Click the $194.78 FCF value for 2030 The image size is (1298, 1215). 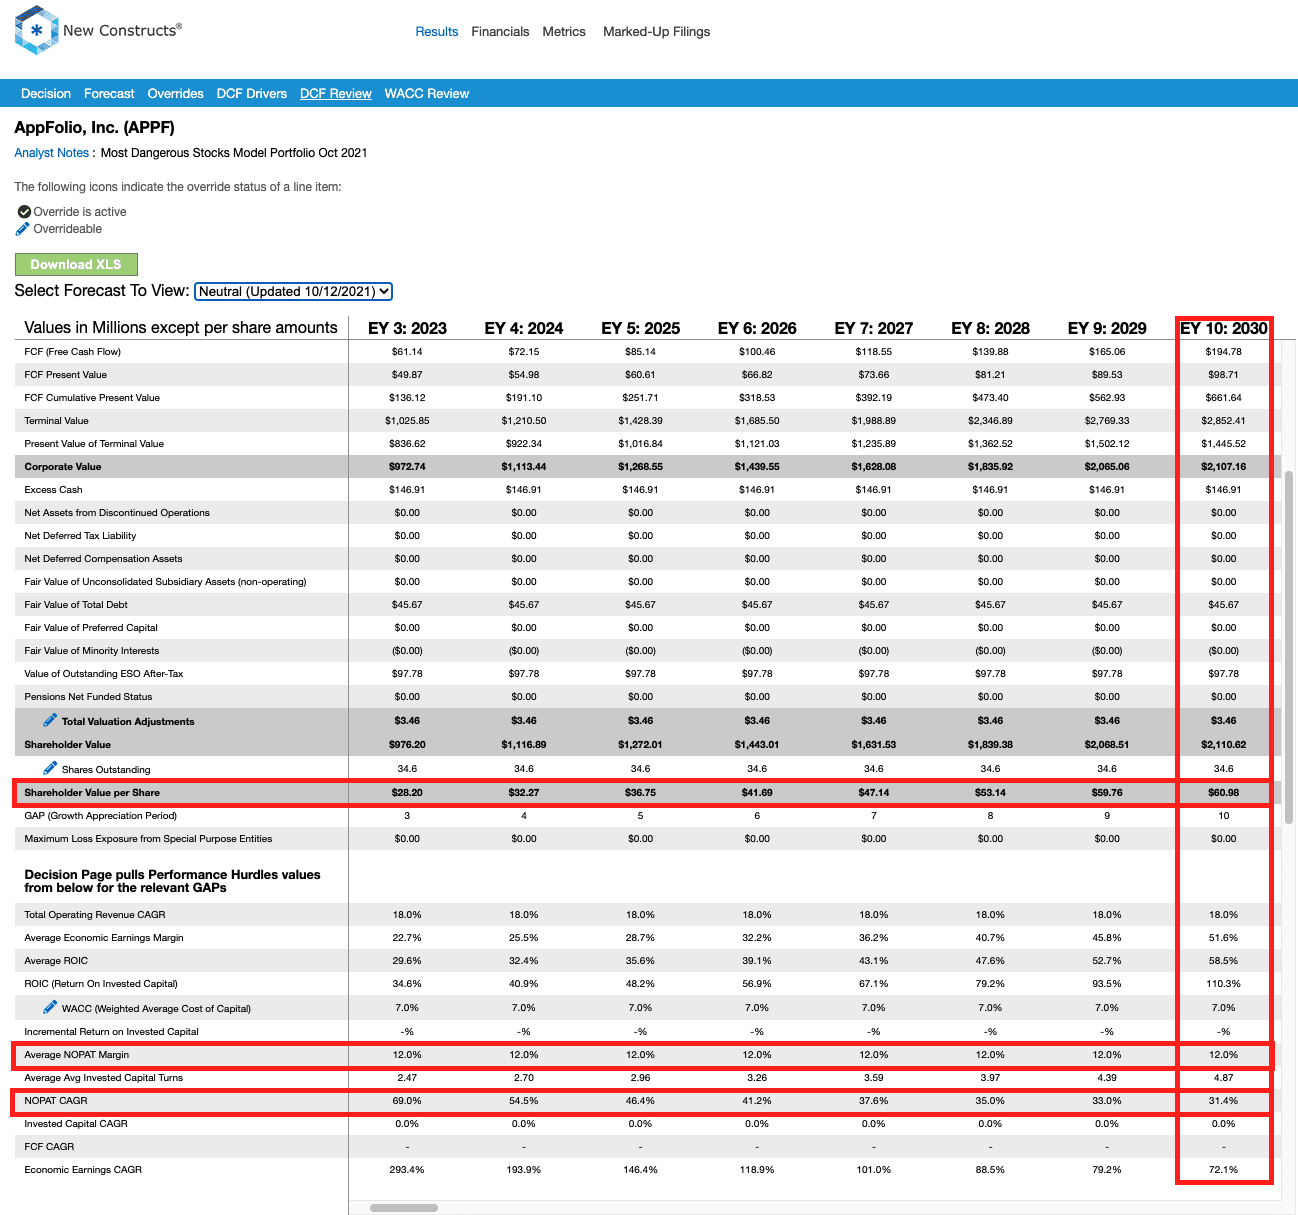[x=1224, y=352]
